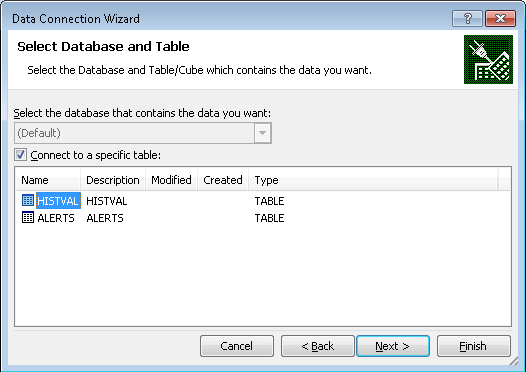Open the database dropdown arrow

coord(262,133)
